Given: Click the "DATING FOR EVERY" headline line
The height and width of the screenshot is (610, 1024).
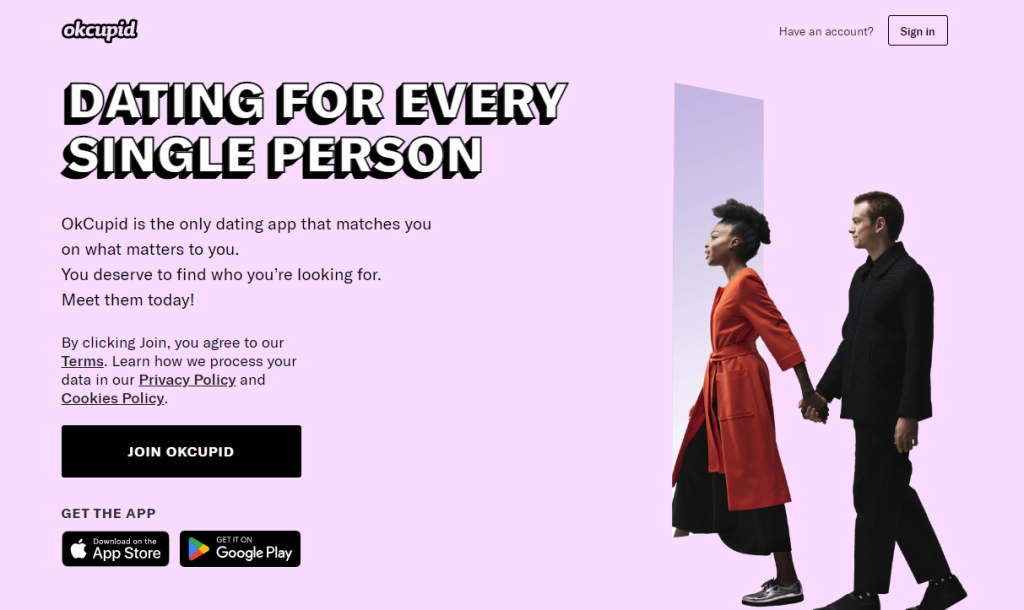Looking at the screenshot, I should [x=315, y=103].
